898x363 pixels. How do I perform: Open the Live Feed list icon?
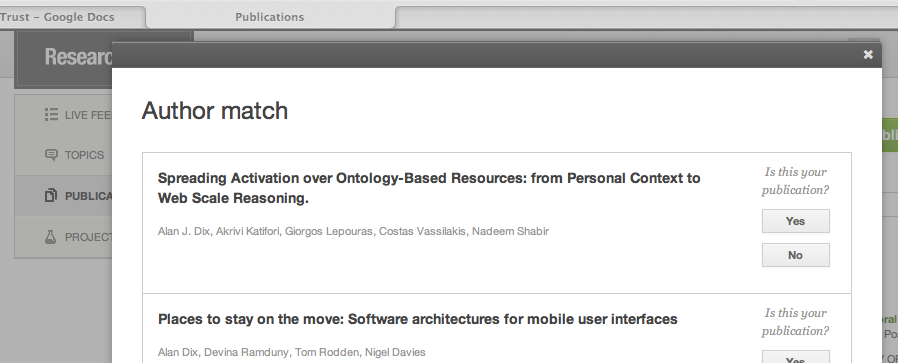point(51,115)
